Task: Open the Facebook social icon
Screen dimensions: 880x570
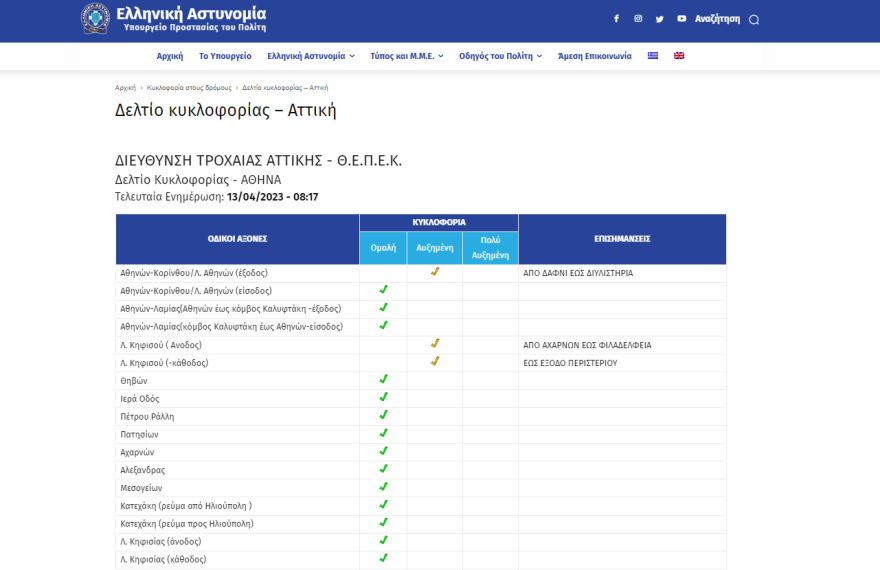Action: [616, 19]
